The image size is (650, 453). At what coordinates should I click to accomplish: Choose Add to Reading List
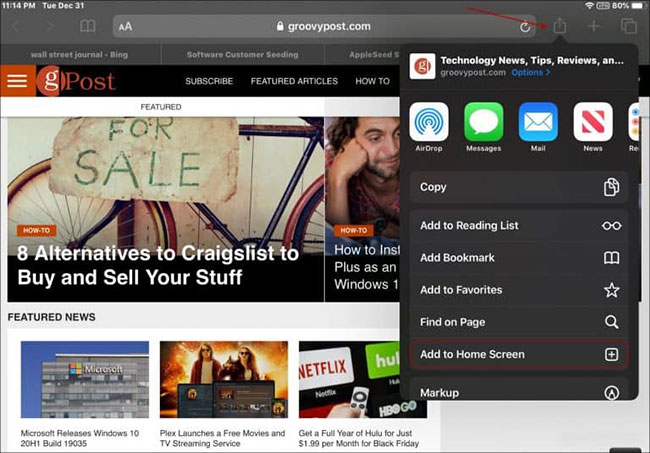point(519,225)
